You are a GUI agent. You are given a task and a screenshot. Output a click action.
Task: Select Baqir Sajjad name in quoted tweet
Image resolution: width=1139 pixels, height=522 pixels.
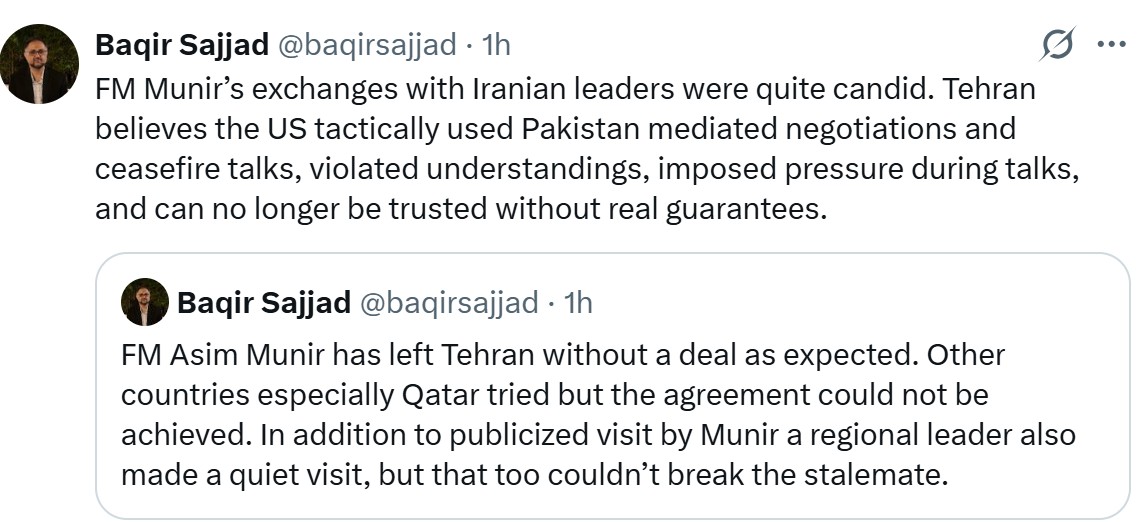[264, 303]
